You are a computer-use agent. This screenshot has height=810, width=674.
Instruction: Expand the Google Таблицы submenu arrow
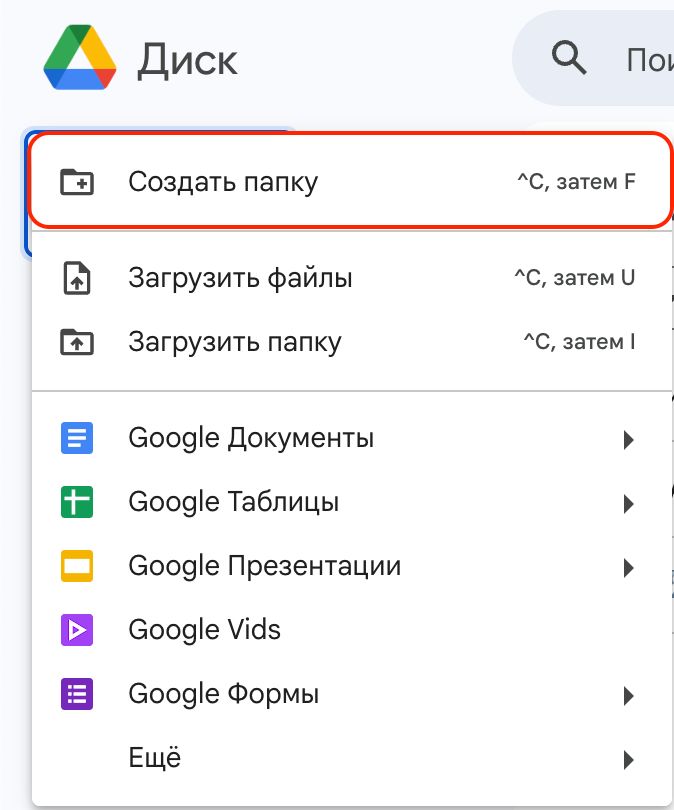point(628,503)
